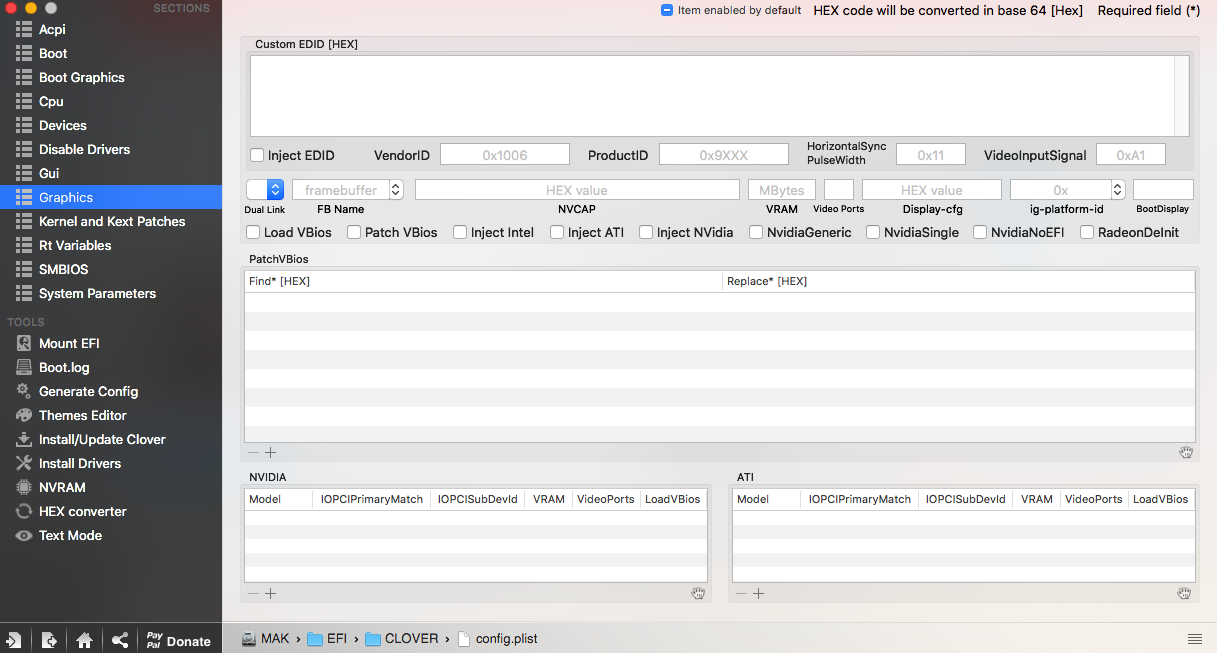The height and width of the screenshot is (653, 1217).
Task: Go to the SMBIOS section
Action: 63,269
